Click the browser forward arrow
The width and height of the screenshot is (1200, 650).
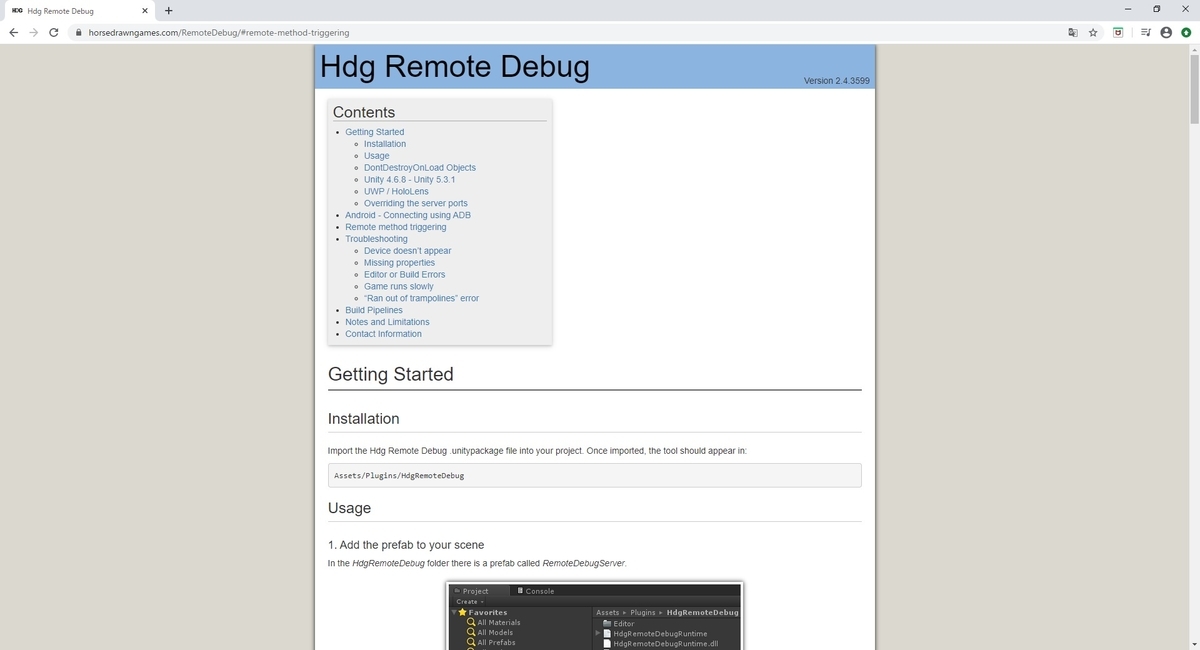[34, 32]
